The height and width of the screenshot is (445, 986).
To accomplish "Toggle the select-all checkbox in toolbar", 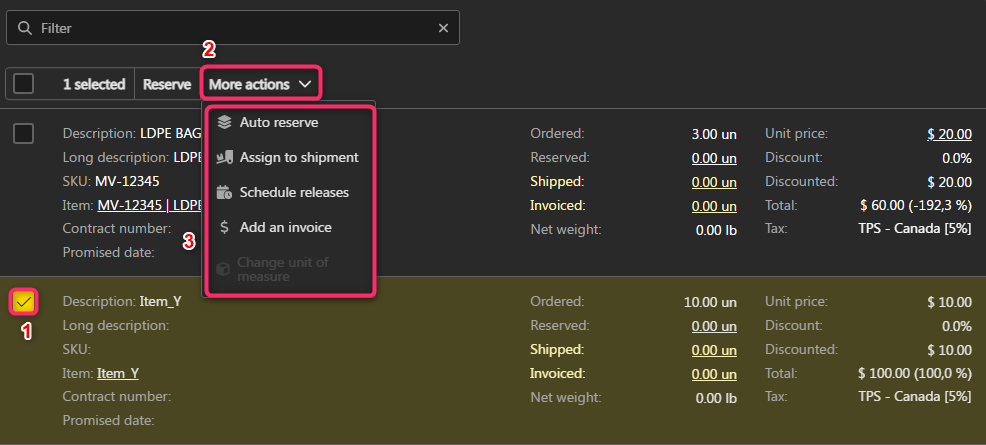I will pos(24,84).
